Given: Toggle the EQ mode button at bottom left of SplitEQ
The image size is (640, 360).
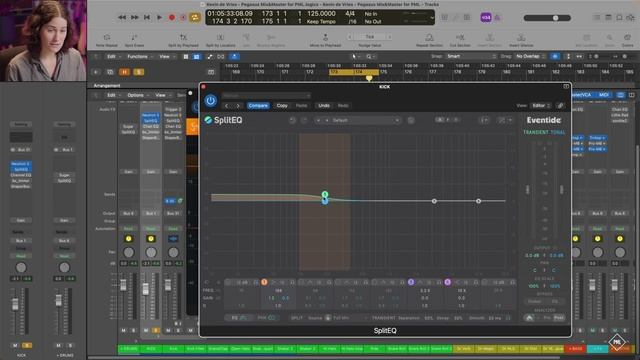Looking at the screenshot, I should pyautogui.click(x=239, y=318).
